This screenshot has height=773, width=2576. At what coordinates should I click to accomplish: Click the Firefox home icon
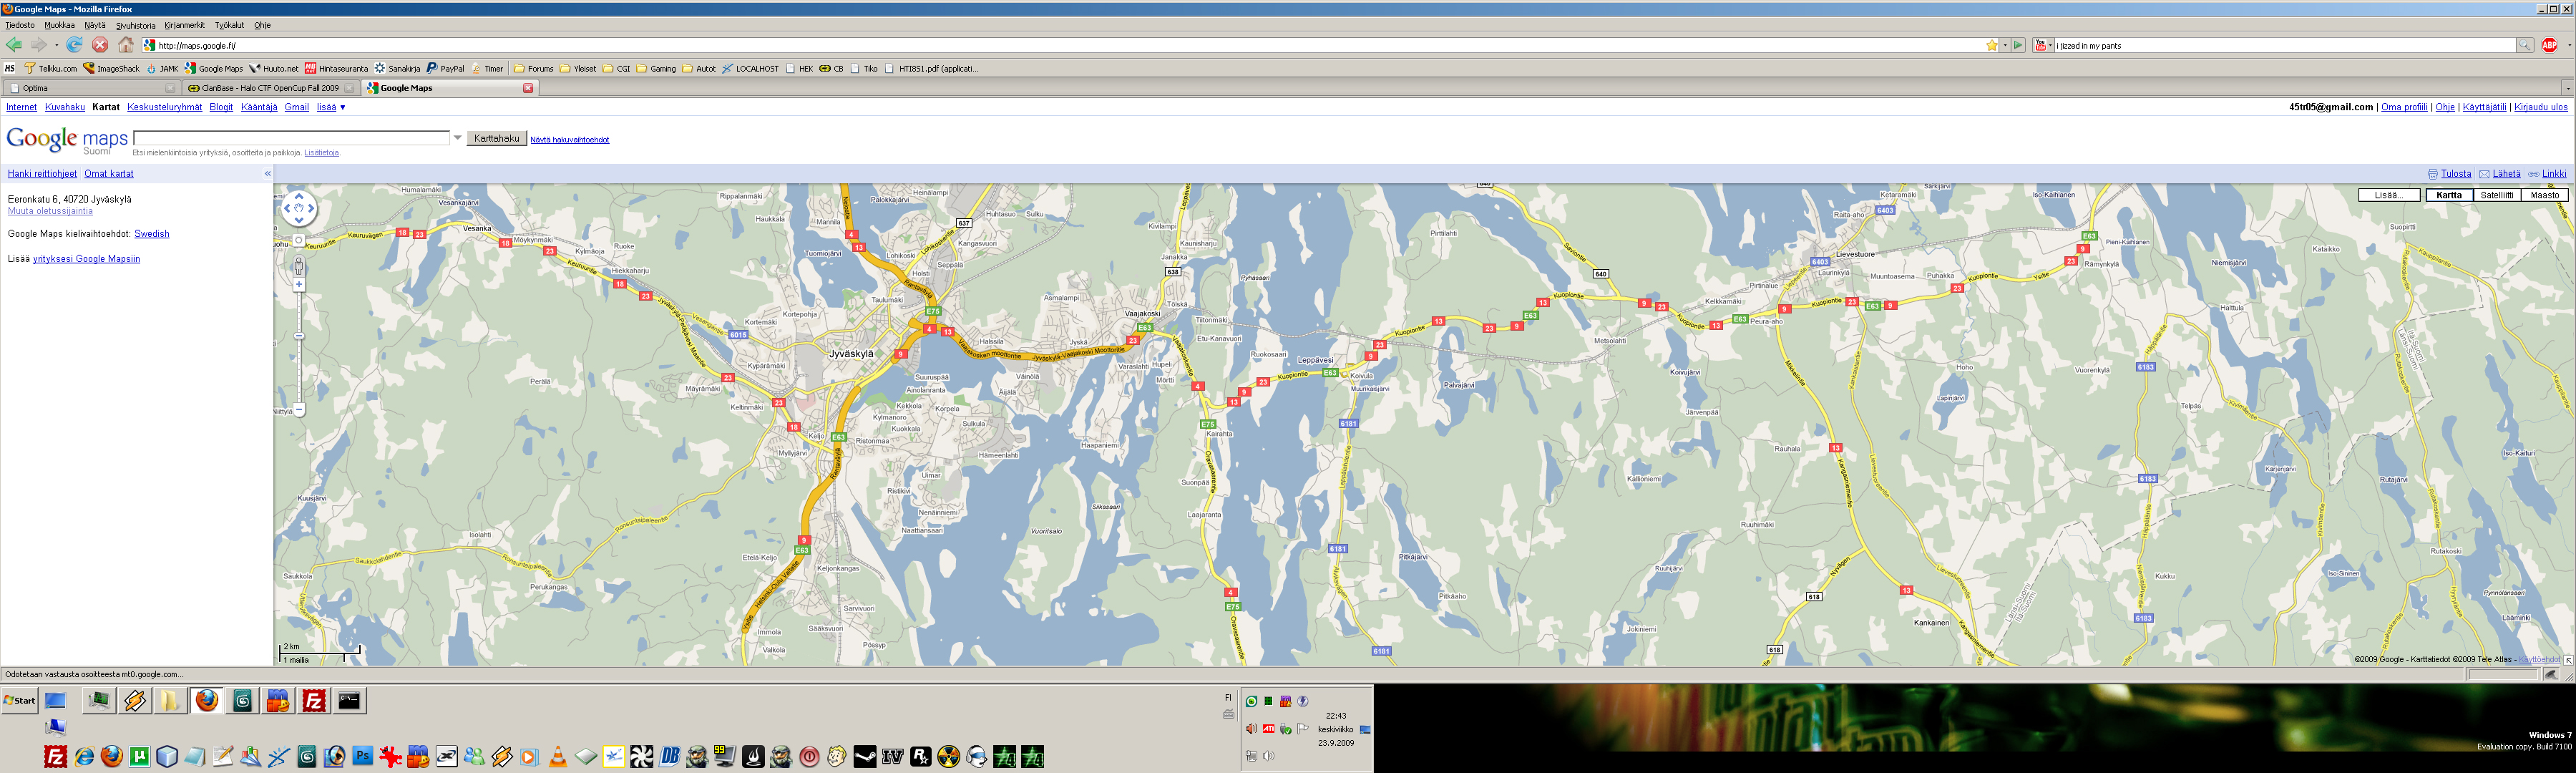[x=126, y=45]
